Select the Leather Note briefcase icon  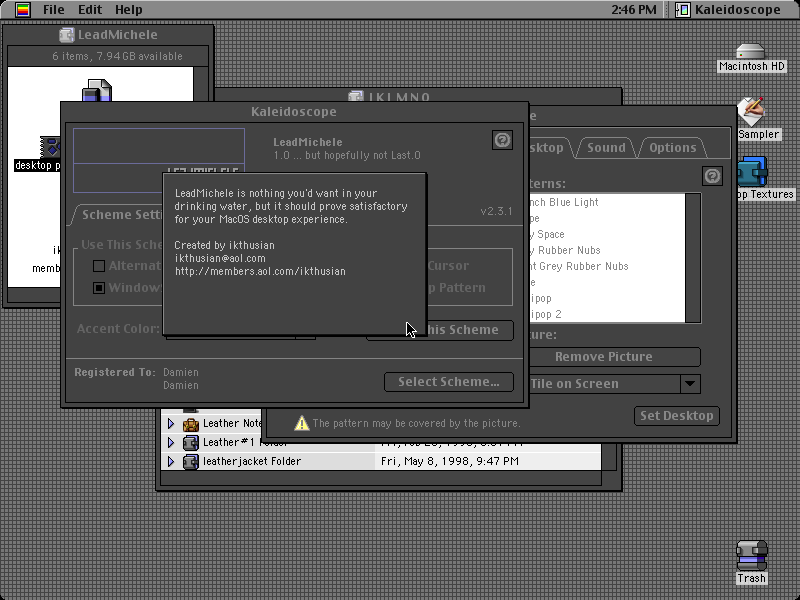pos(191,423)
